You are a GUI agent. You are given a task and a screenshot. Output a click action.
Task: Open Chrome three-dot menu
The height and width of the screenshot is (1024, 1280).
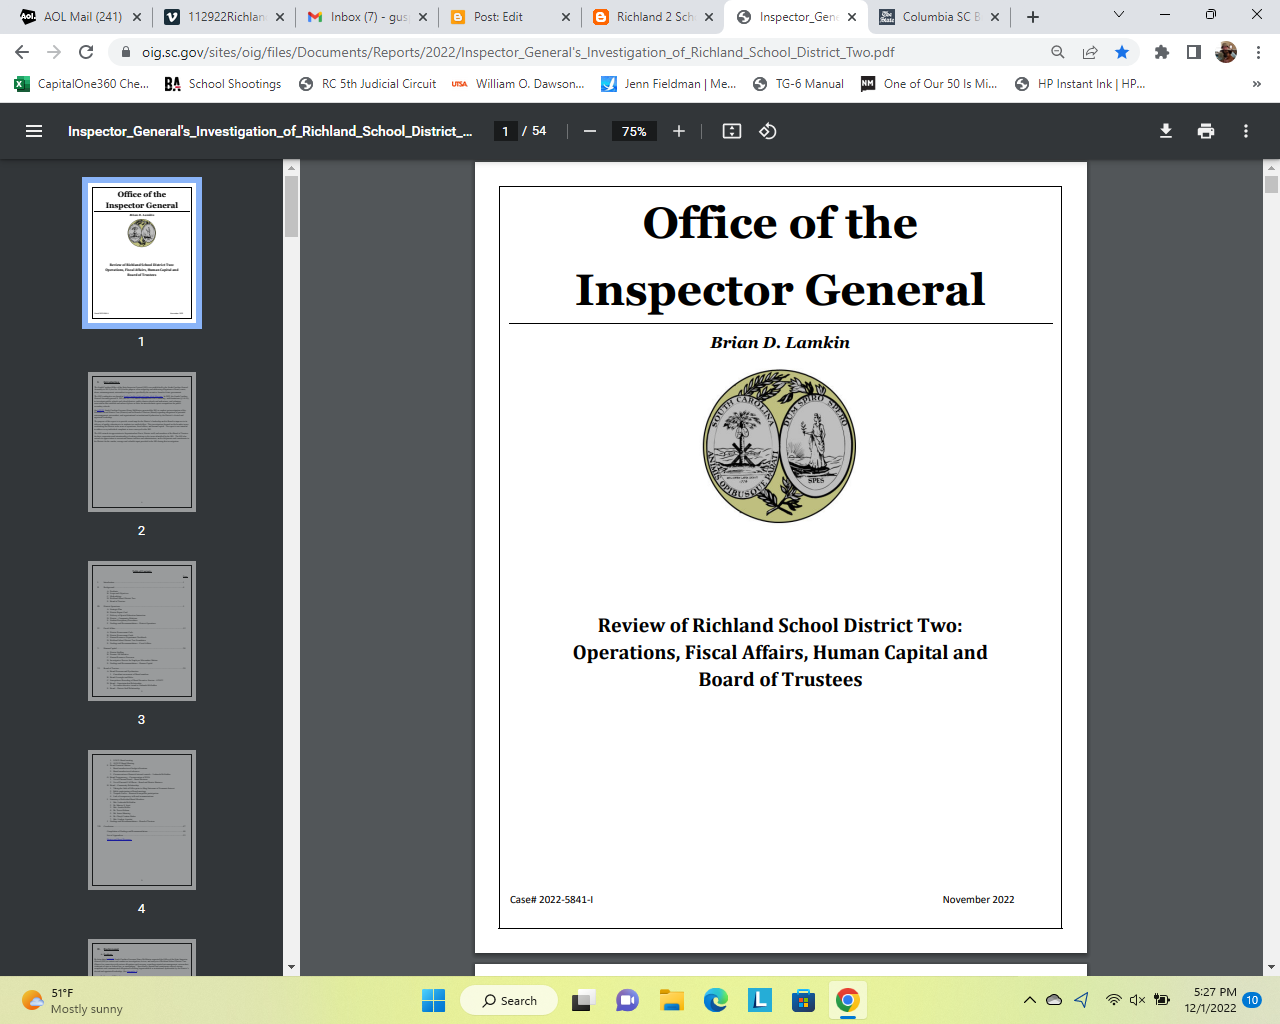coord(1258,52)
